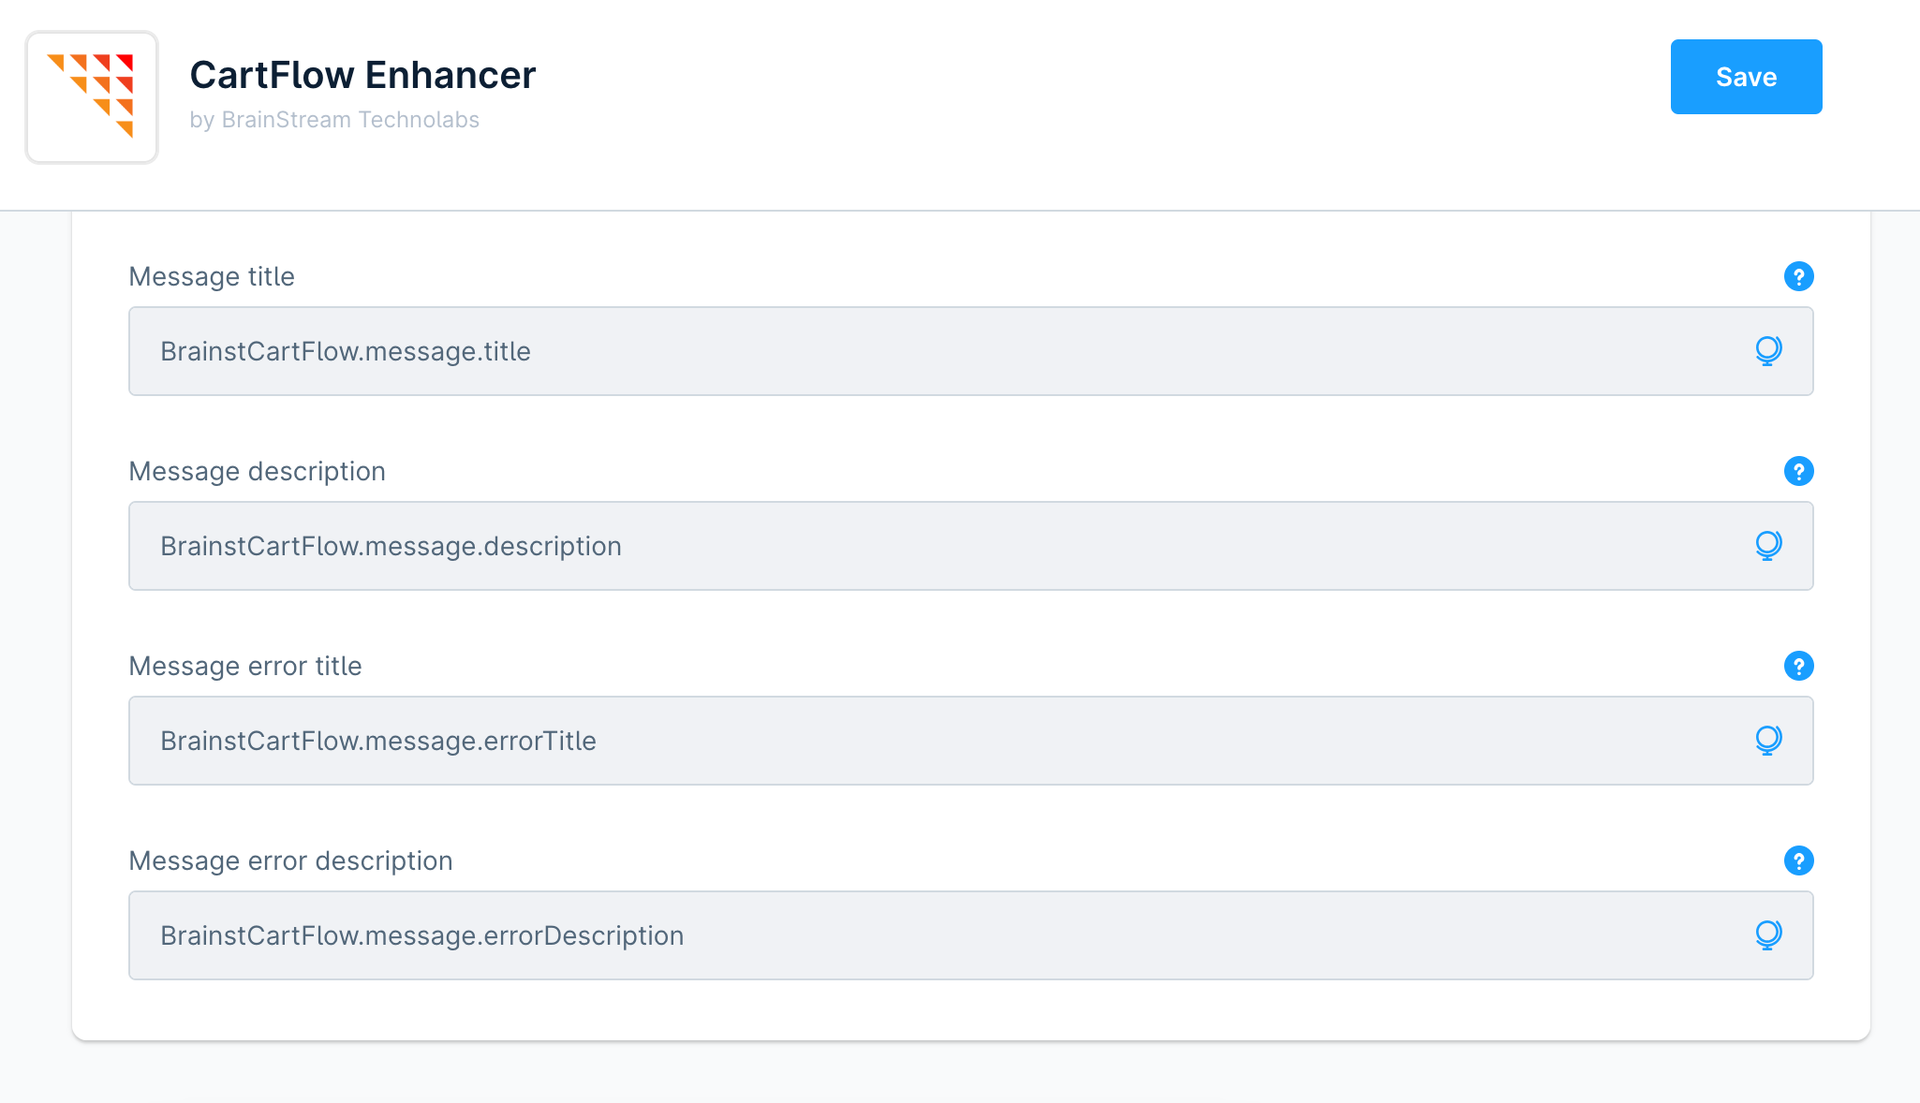Image resolution: width=1920 pixels, height=1103 pixels.
Task: Click the Message error description label
Action: pyautogui.click(x=290, y=860)
